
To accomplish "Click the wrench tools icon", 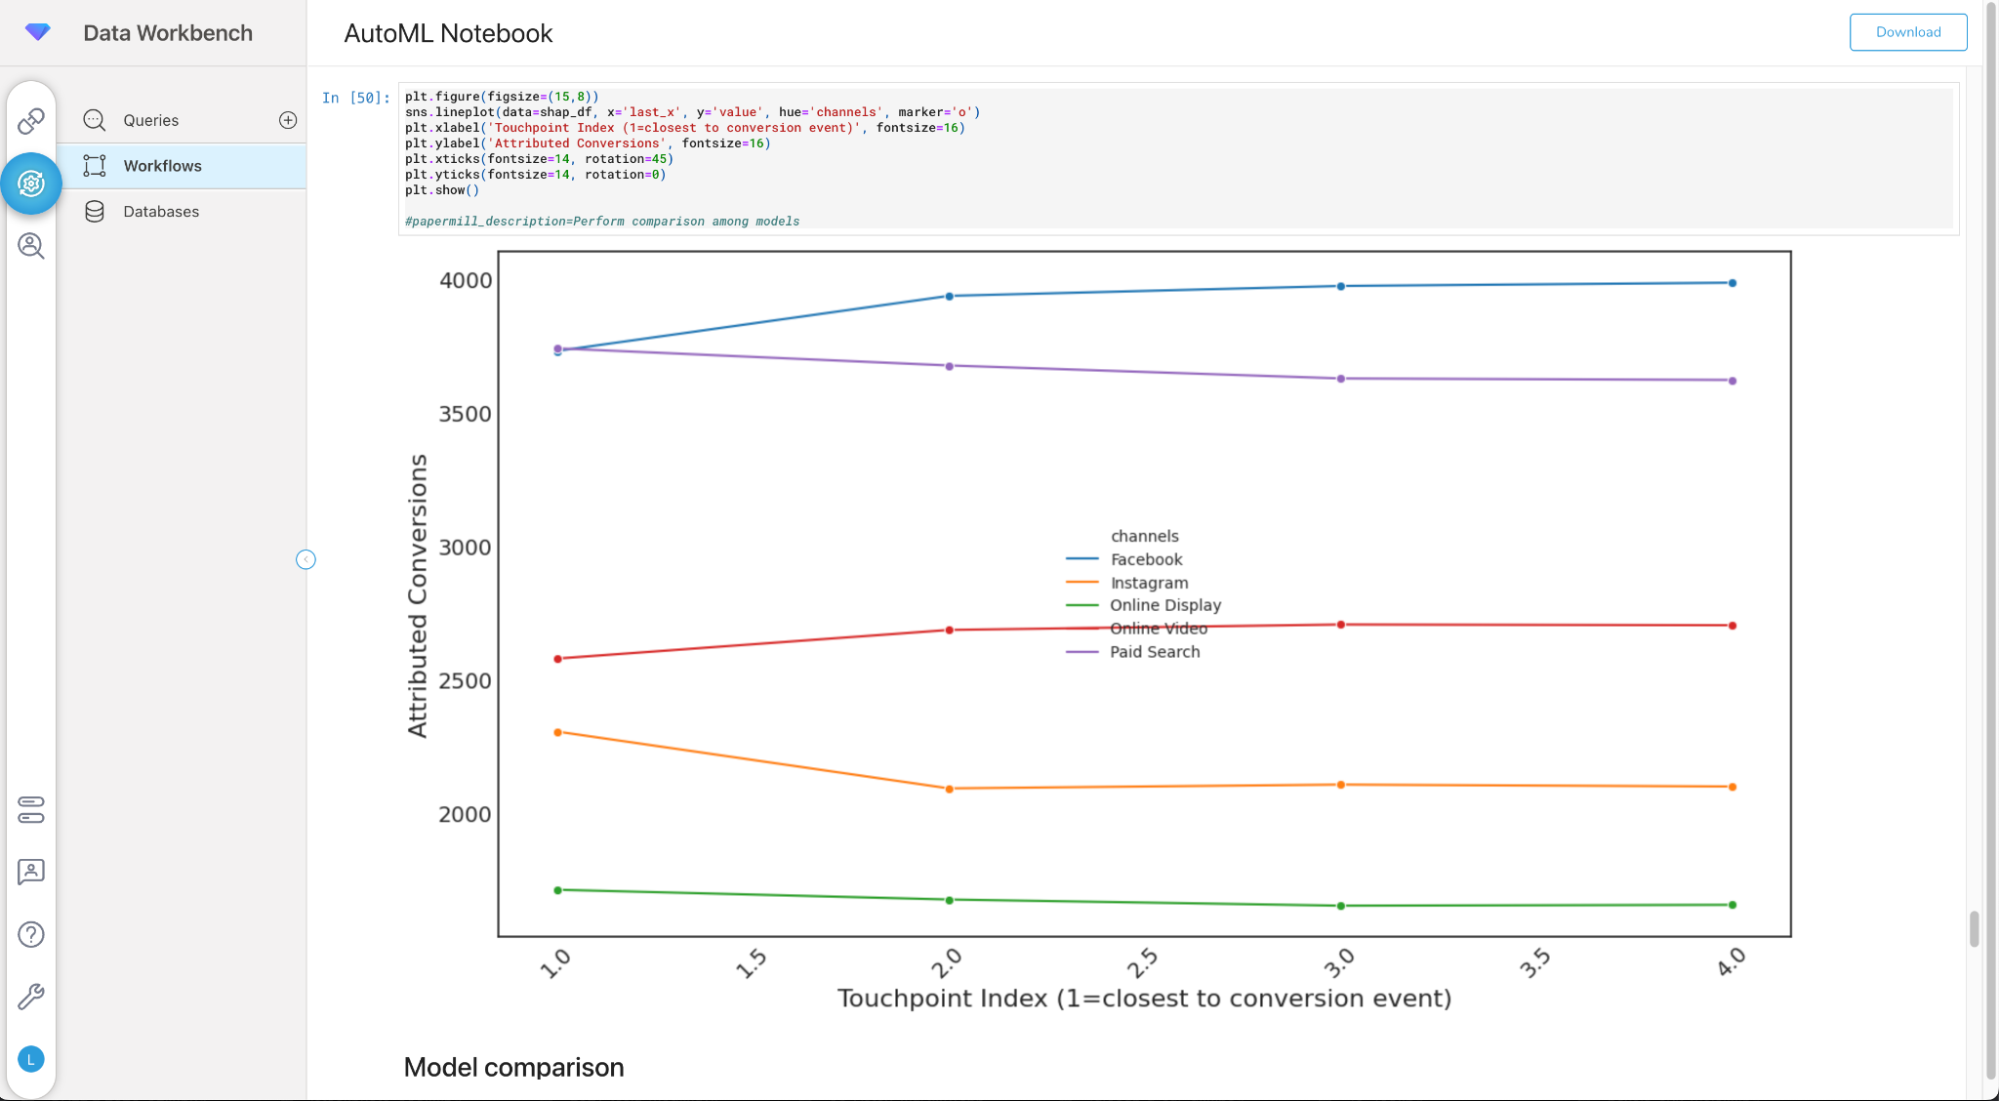I will [x=31, y=997].
